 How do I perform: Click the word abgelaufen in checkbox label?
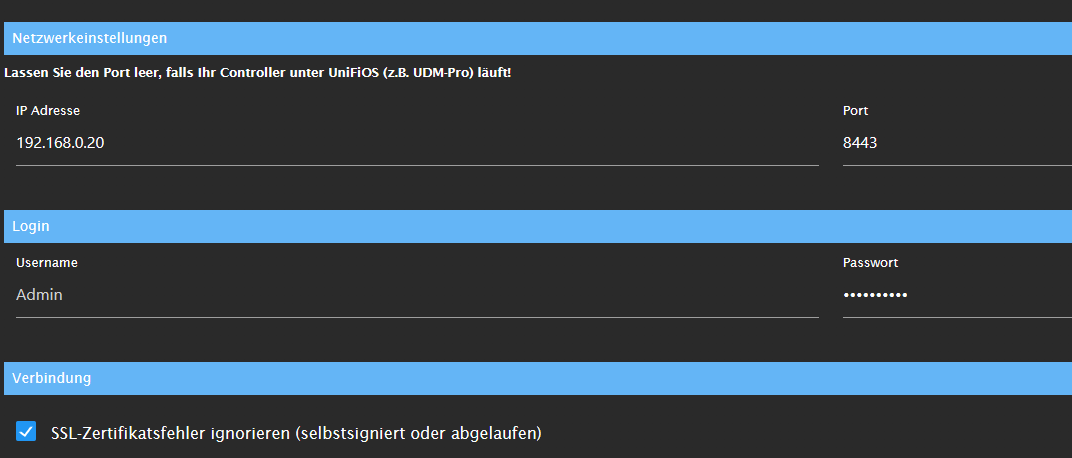point(503,433)
